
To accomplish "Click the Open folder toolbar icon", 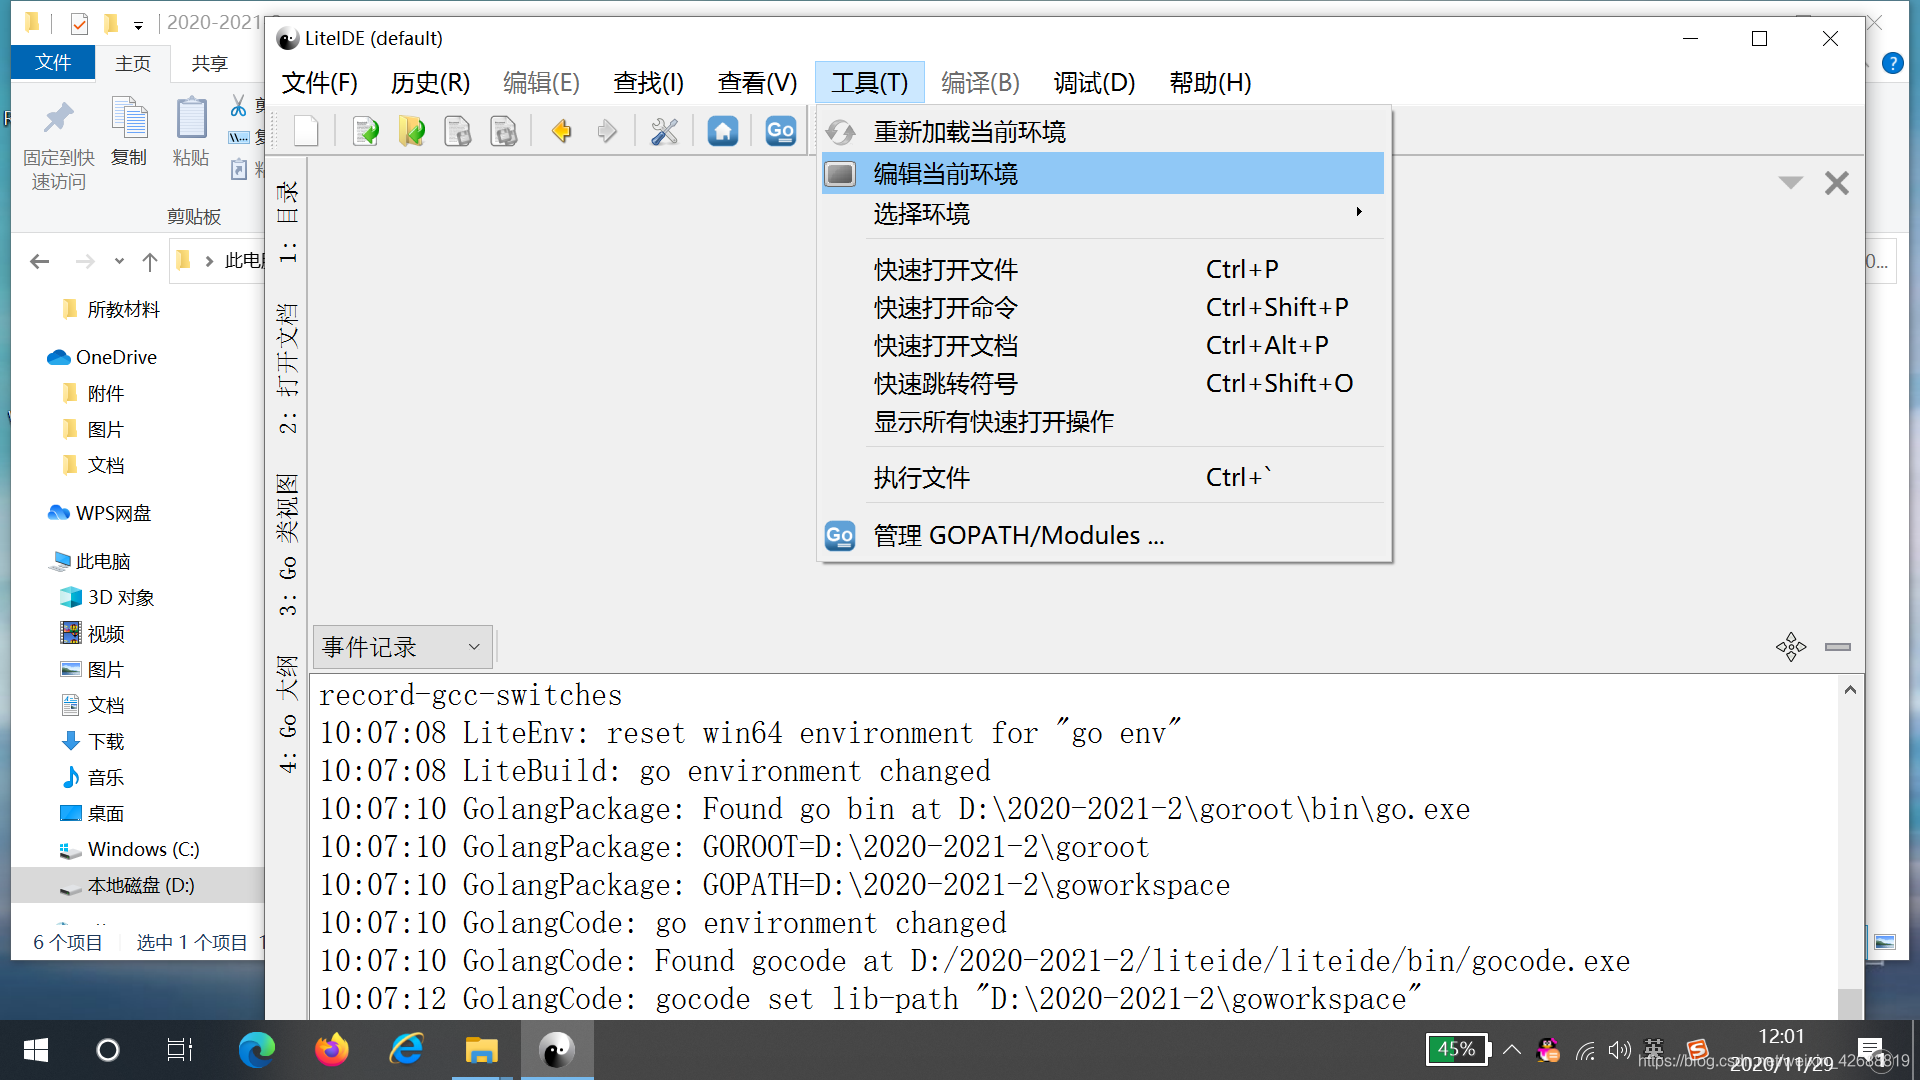I will click(412, 131).
